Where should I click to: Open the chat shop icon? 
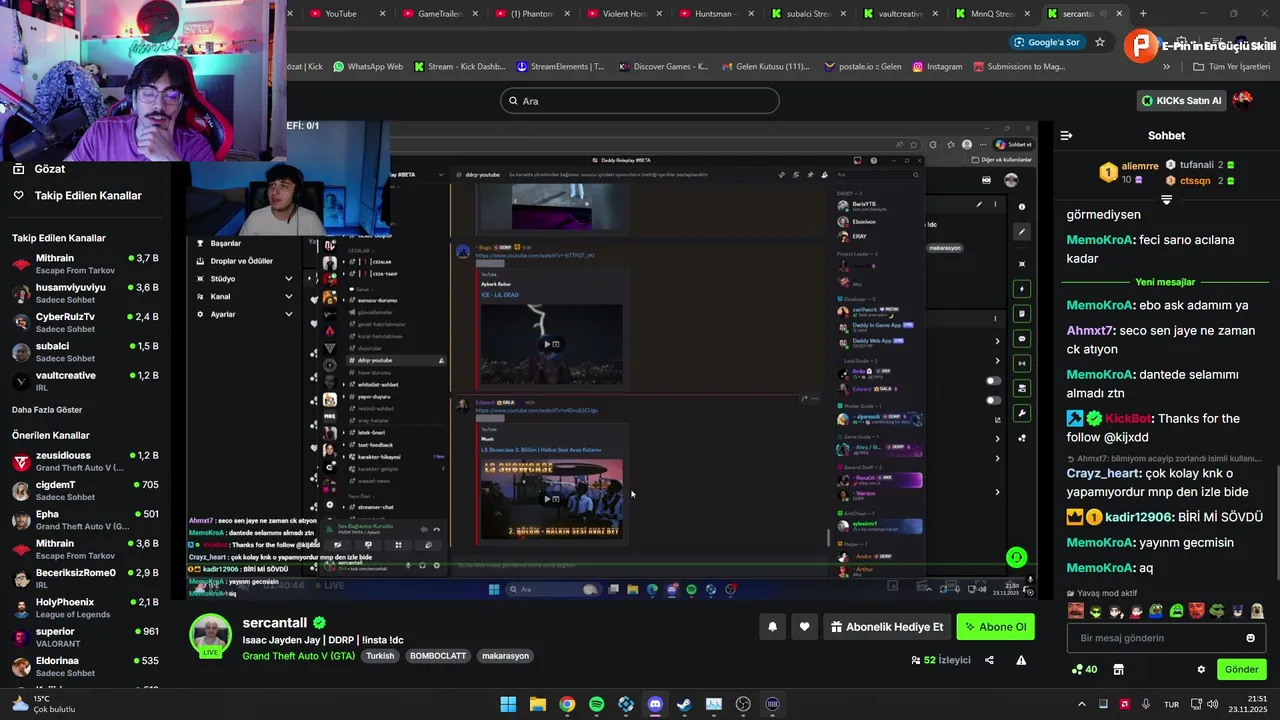(x=1118, y=669)
